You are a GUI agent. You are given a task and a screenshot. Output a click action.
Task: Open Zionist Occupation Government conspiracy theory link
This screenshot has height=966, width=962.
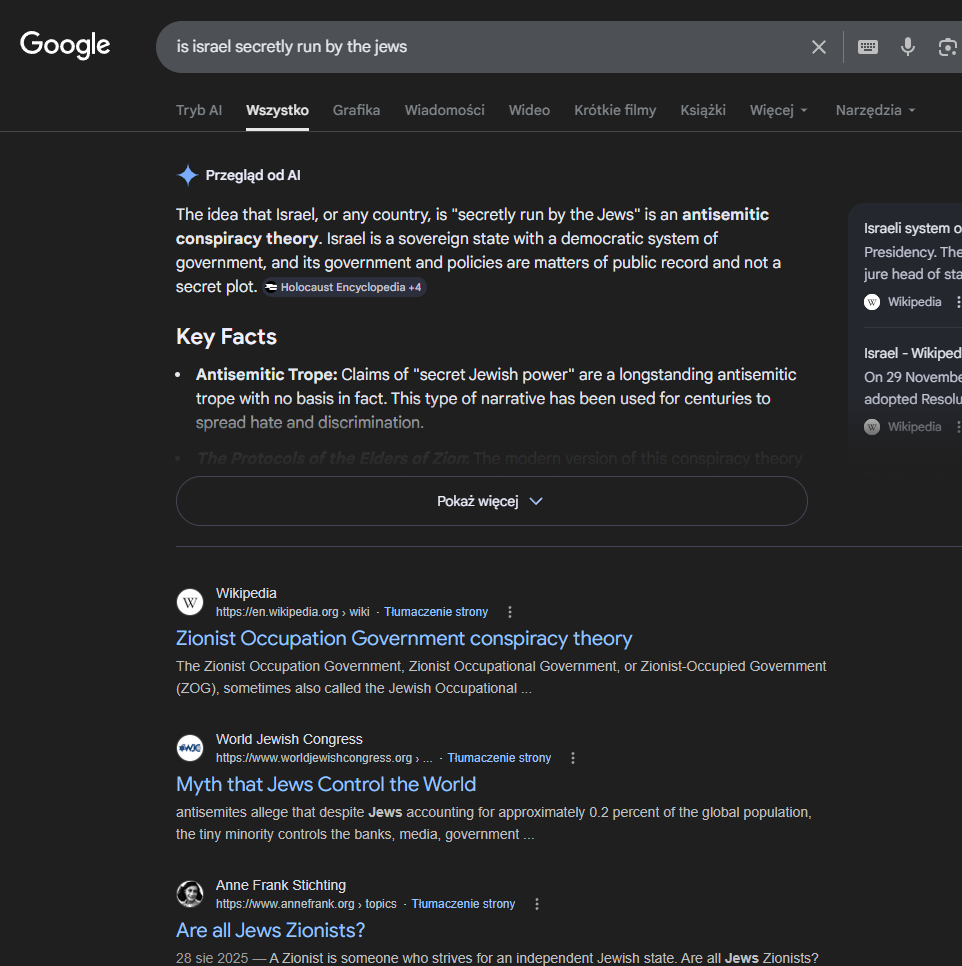[x=404, y=638]
